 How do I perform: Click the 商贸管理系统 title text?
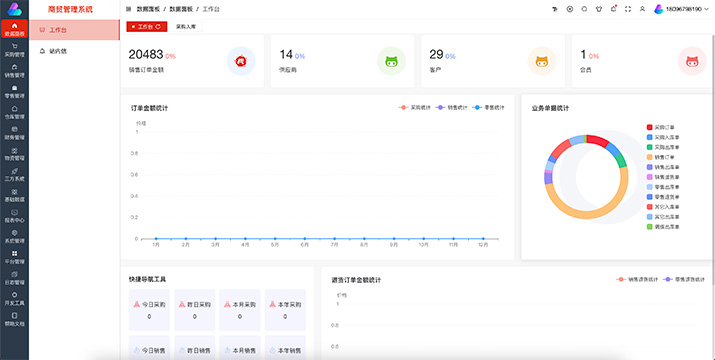click(x=70, y=9)
